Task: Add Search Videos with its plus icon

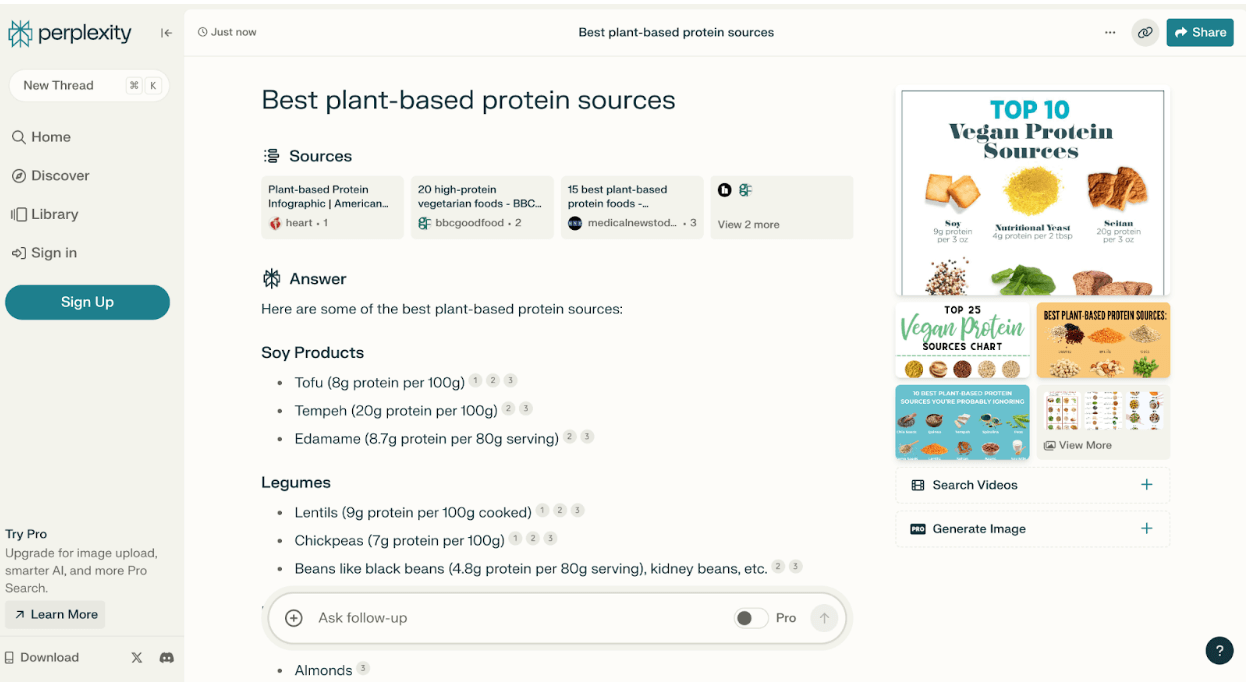Action: 1146,485
